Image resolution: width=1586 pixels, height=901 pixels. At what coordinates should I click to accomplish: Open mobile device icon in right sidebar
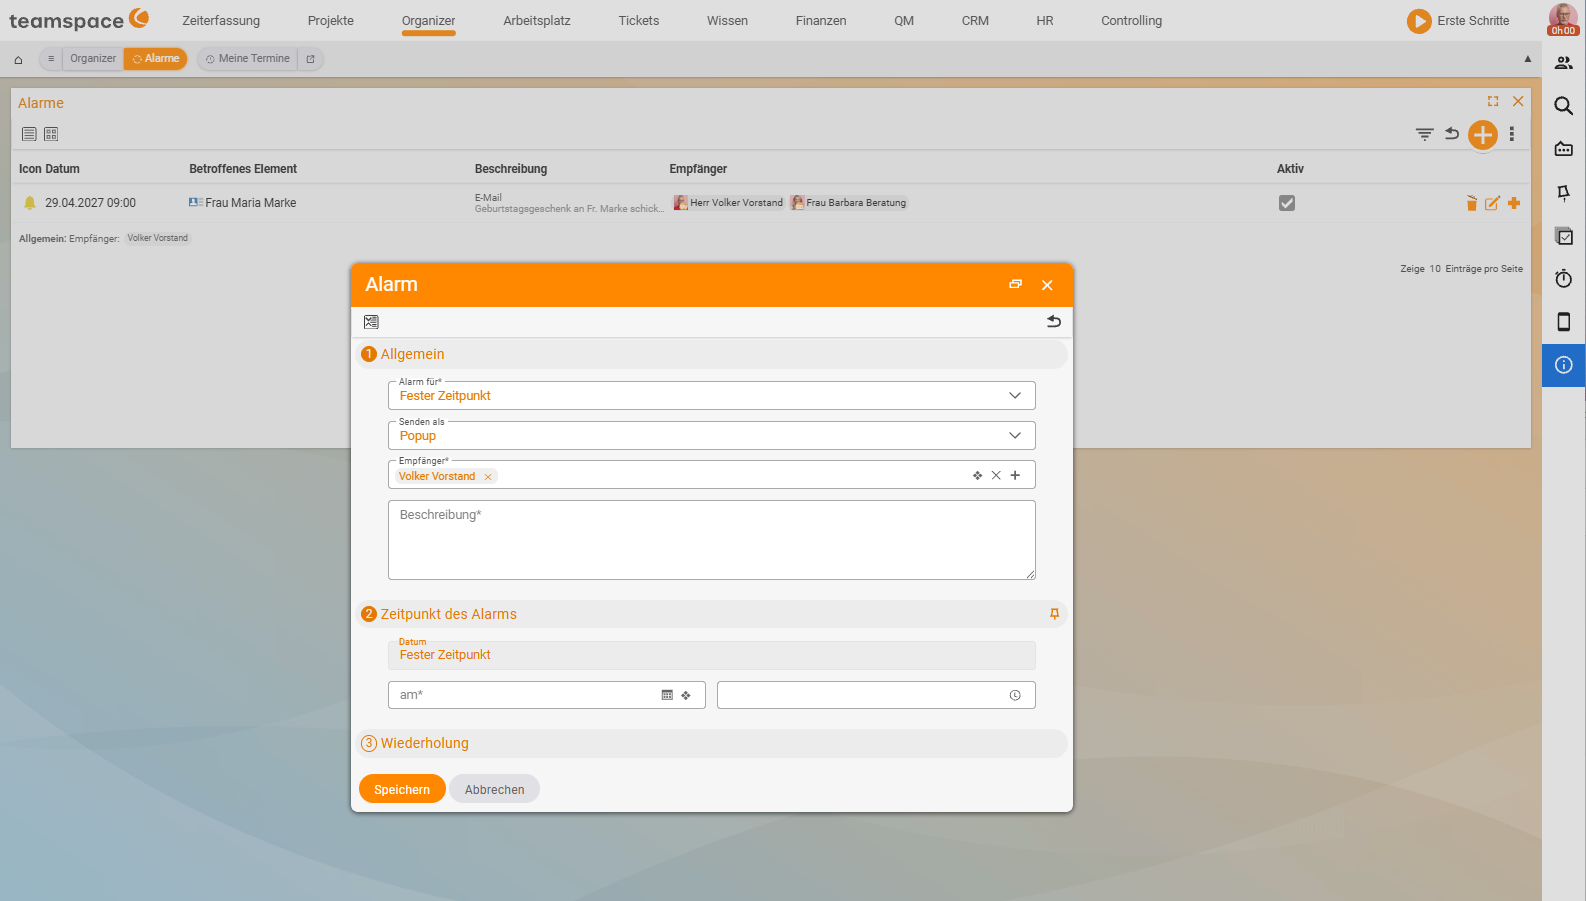(x=1564, y=322)
